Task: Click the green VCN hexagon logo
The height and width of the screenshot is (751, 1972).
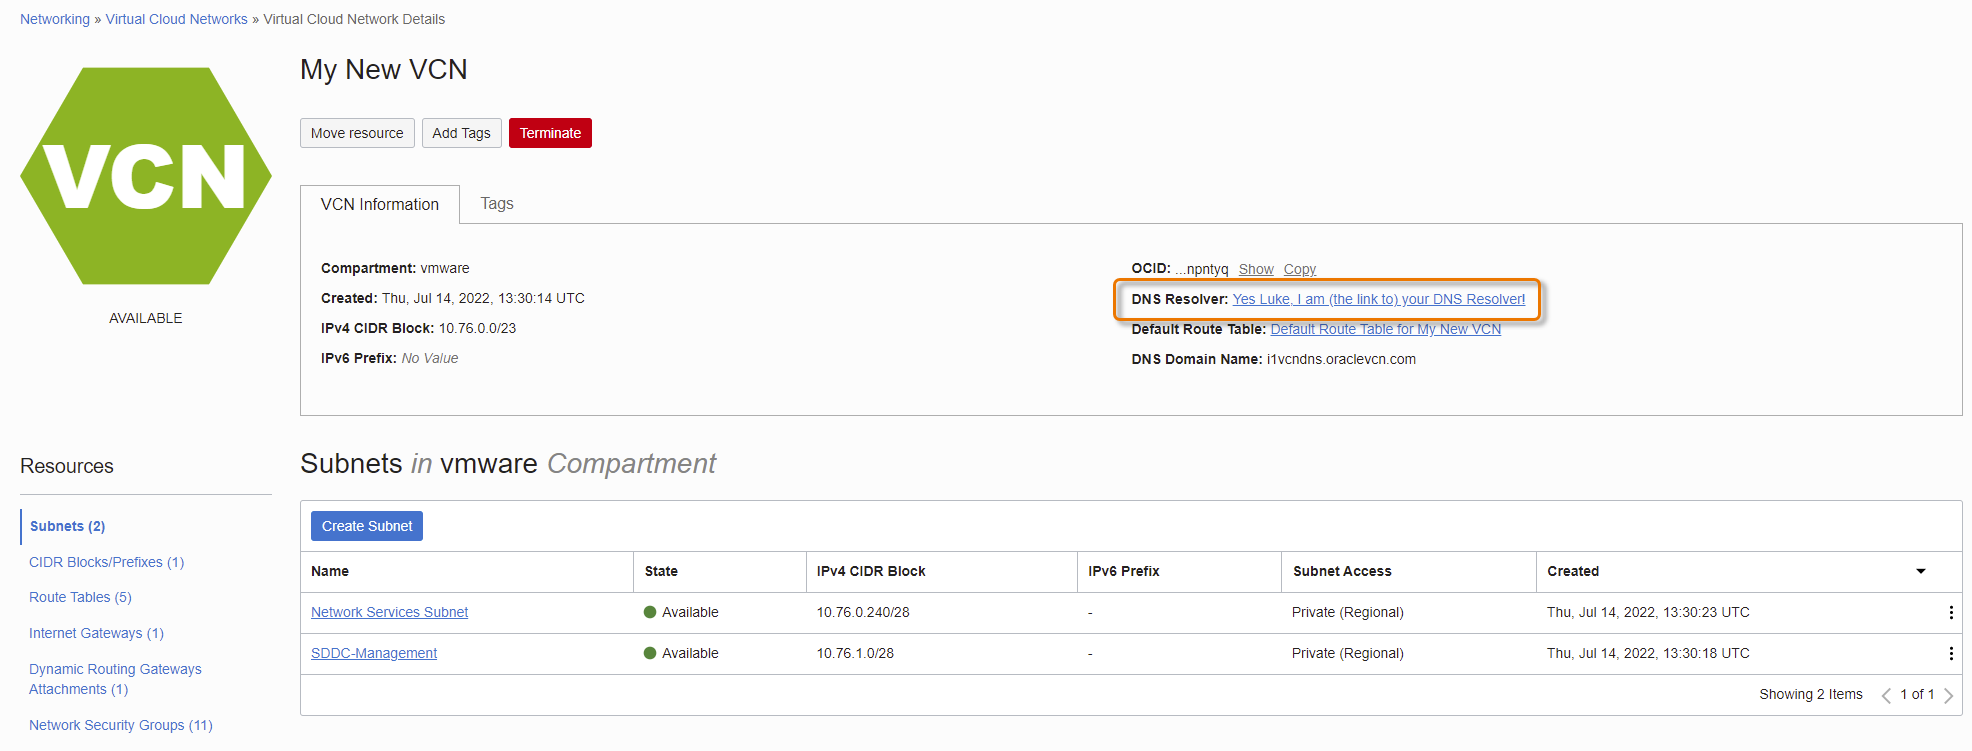Action: click(x=146, y=176)
